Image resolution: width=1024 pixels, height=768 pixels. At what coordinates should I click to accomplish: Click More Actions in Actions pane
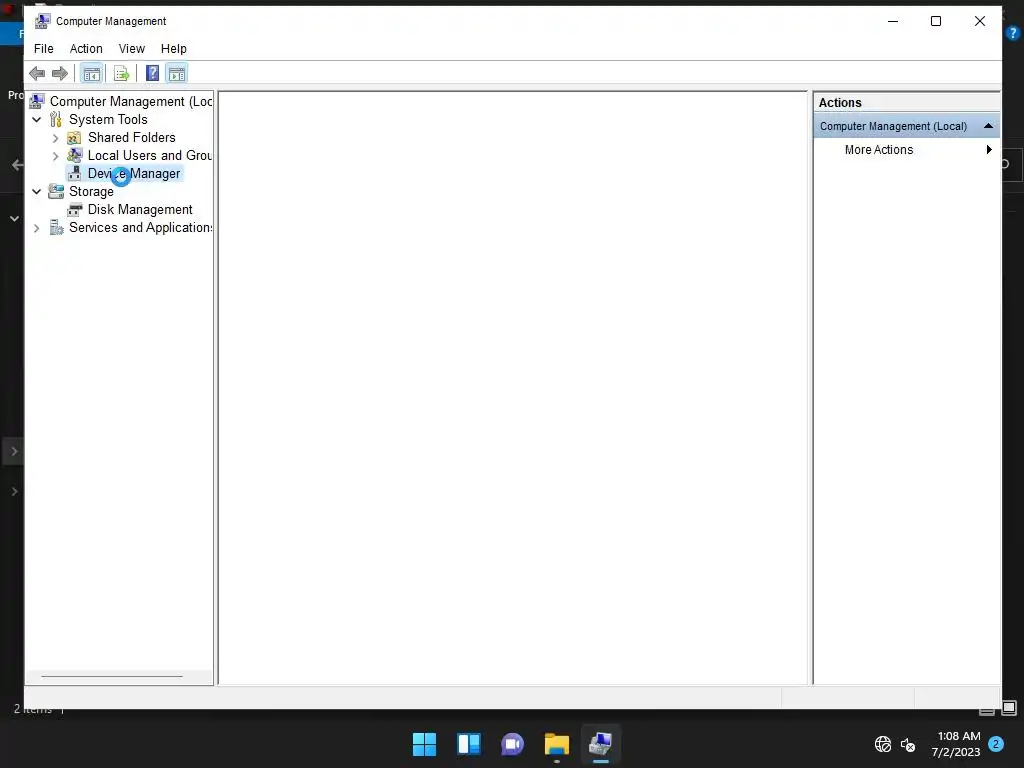[879, 150]
